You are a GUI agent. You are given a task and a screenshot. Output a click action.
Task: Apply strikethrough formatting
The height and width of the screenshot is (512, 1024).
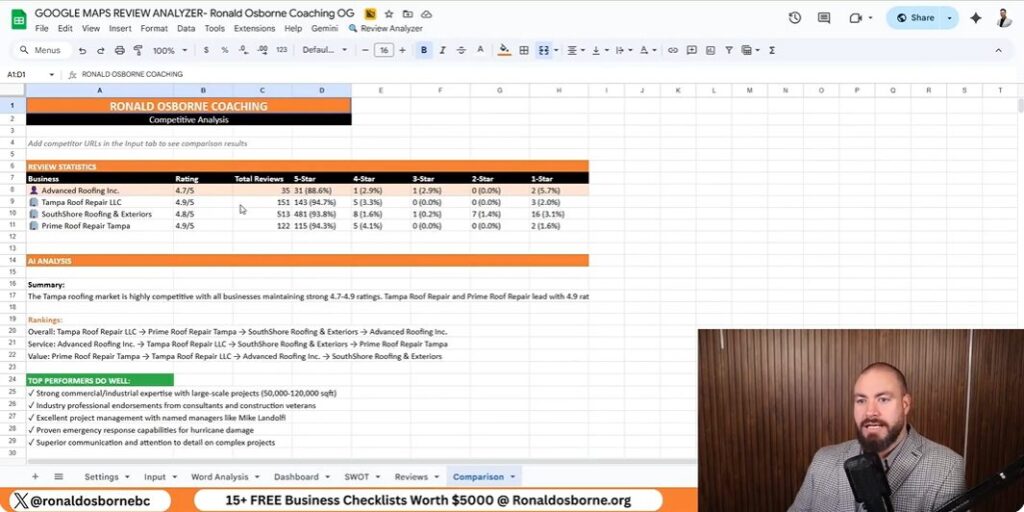click(461, 50)
